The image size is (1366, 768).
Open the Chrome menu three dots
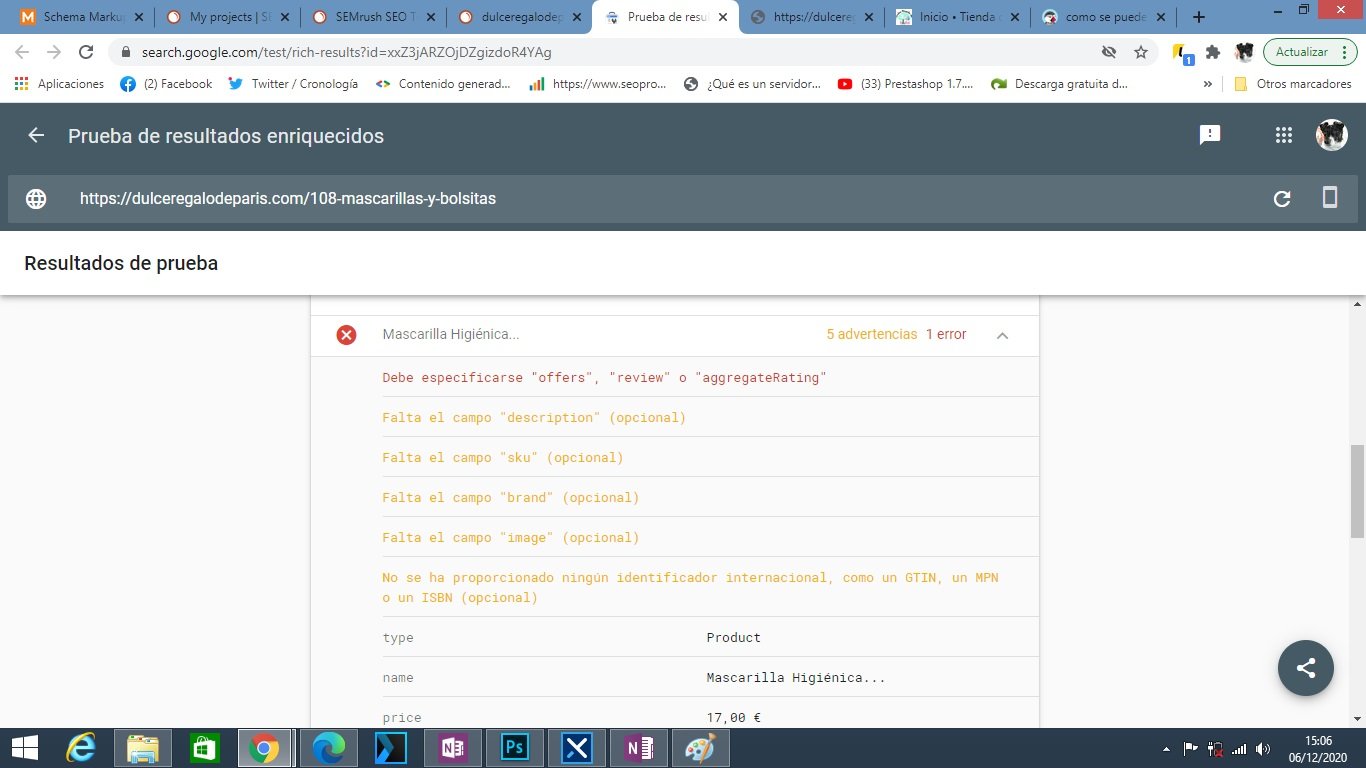[1346, 52]
